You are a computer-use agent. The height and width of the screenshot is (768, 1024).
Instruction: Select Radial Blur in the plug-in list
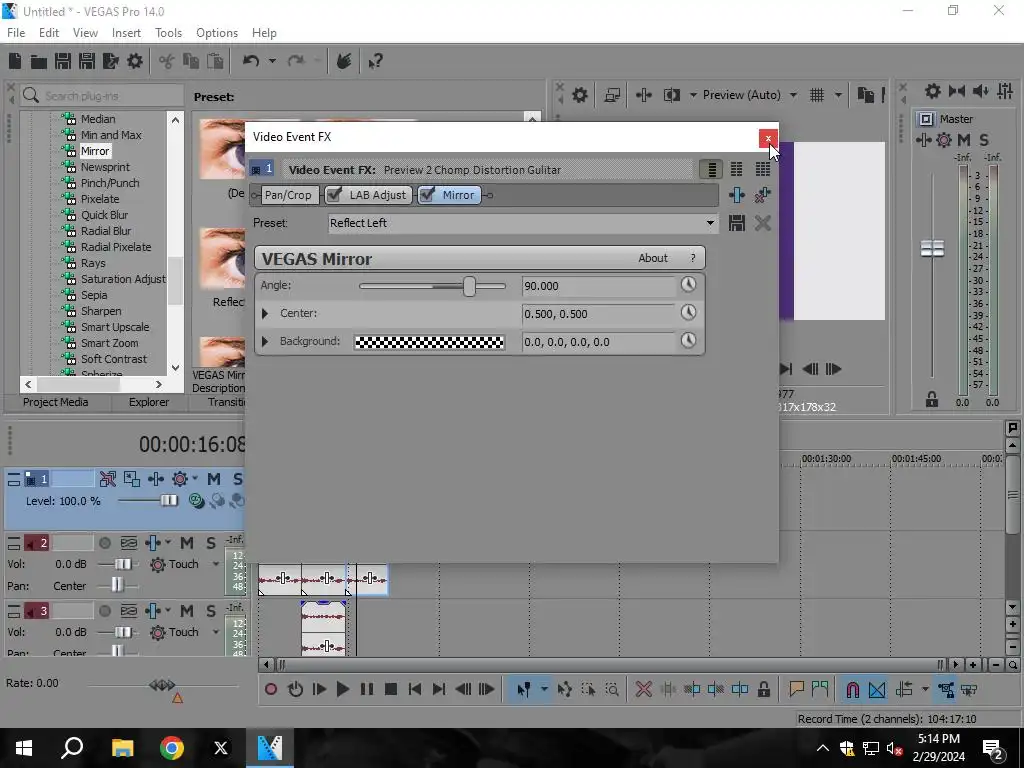point(106,231)
